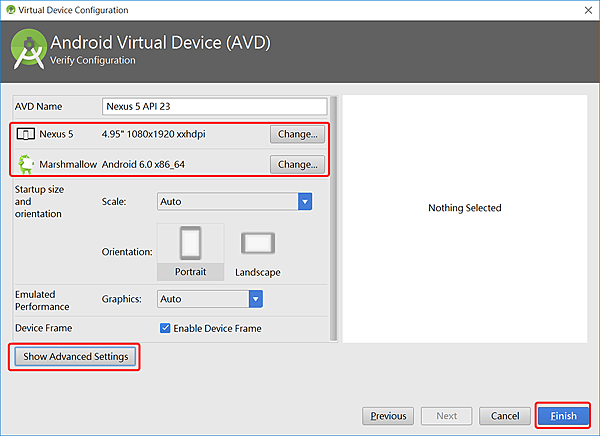Open the Graphics dropdown arrow
The width and height of the screenshot is (600, 436).
(256, 299)
